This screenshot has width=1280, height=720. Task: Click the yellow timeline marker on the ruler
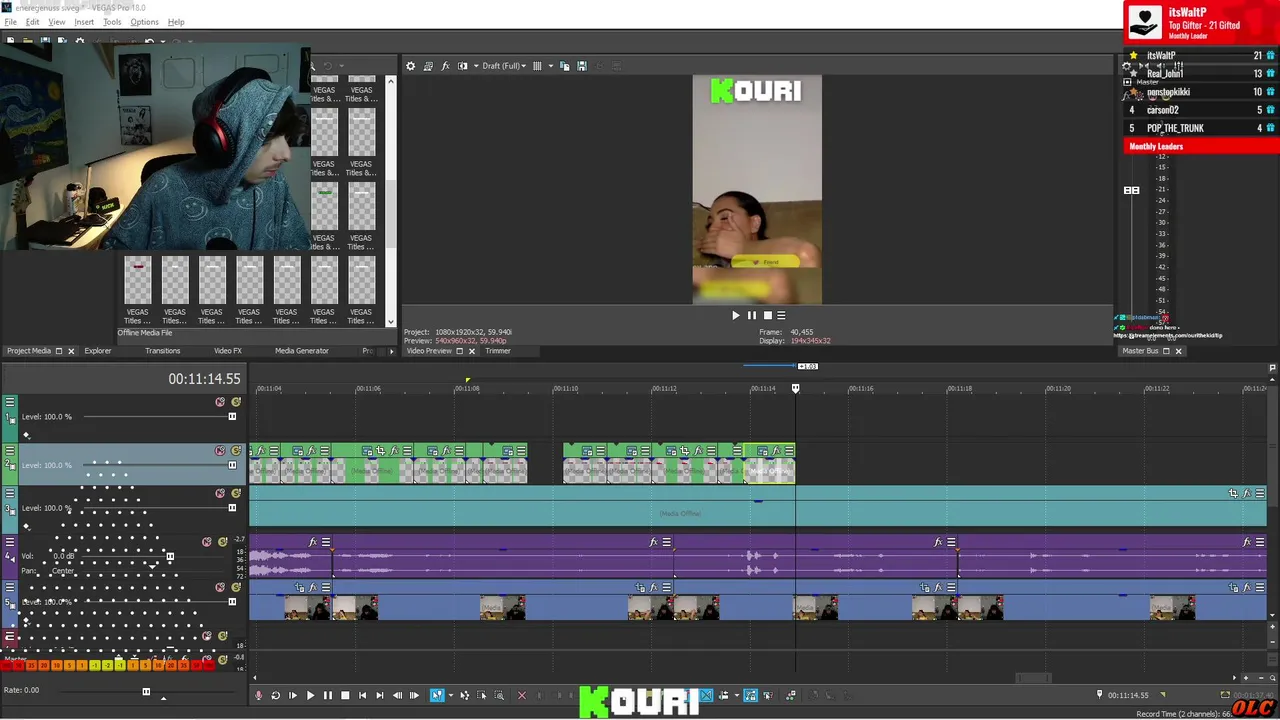467,380
